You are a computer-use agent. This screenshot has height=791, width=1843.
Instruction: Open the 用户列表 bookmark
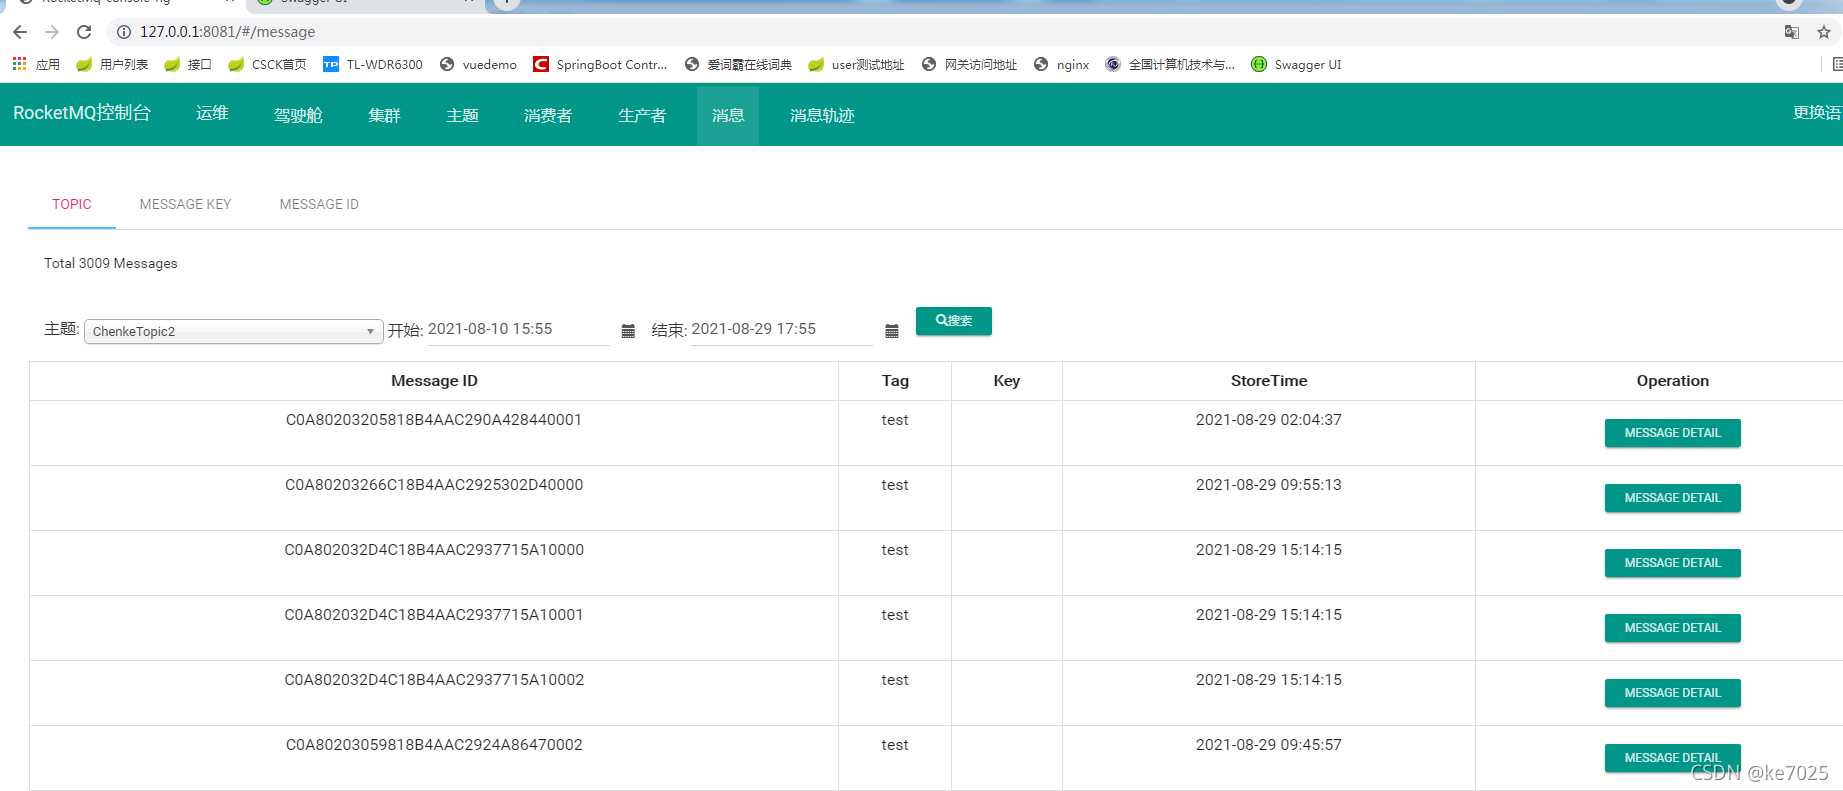[x=112, y=64]
